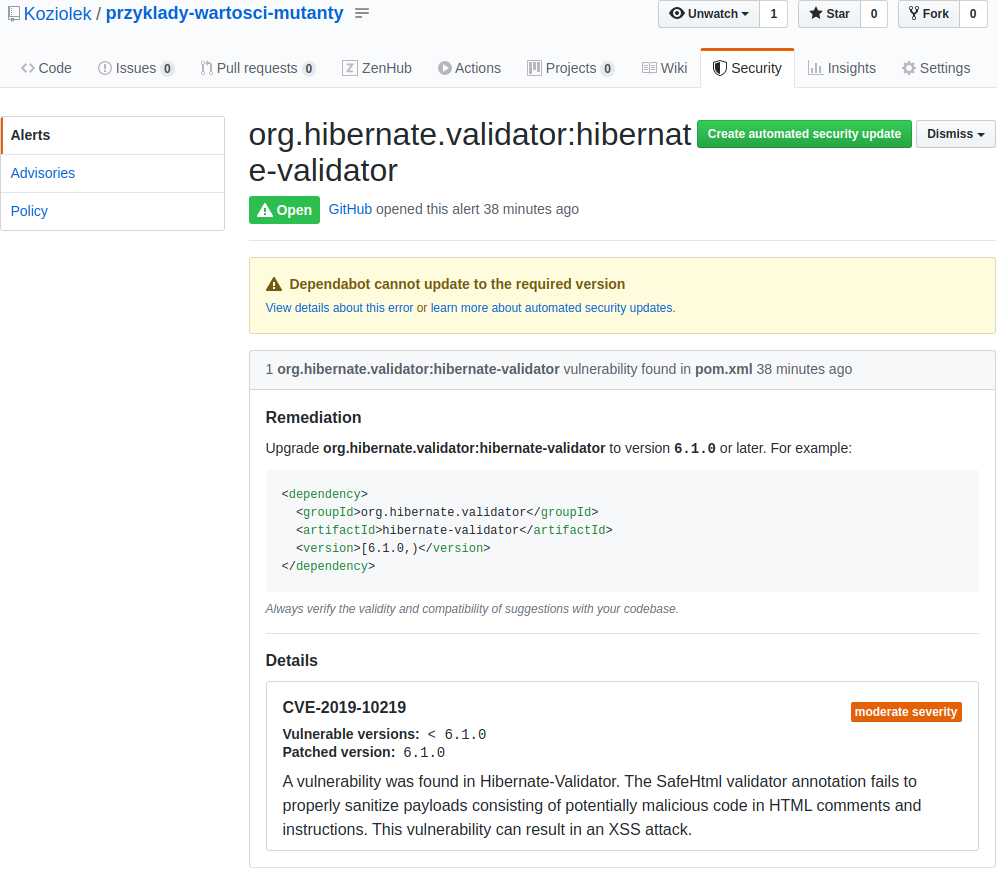Click the Actions play icon
Image resolution: width=997 pixels, height=874 pixels.
click(444, 68)
